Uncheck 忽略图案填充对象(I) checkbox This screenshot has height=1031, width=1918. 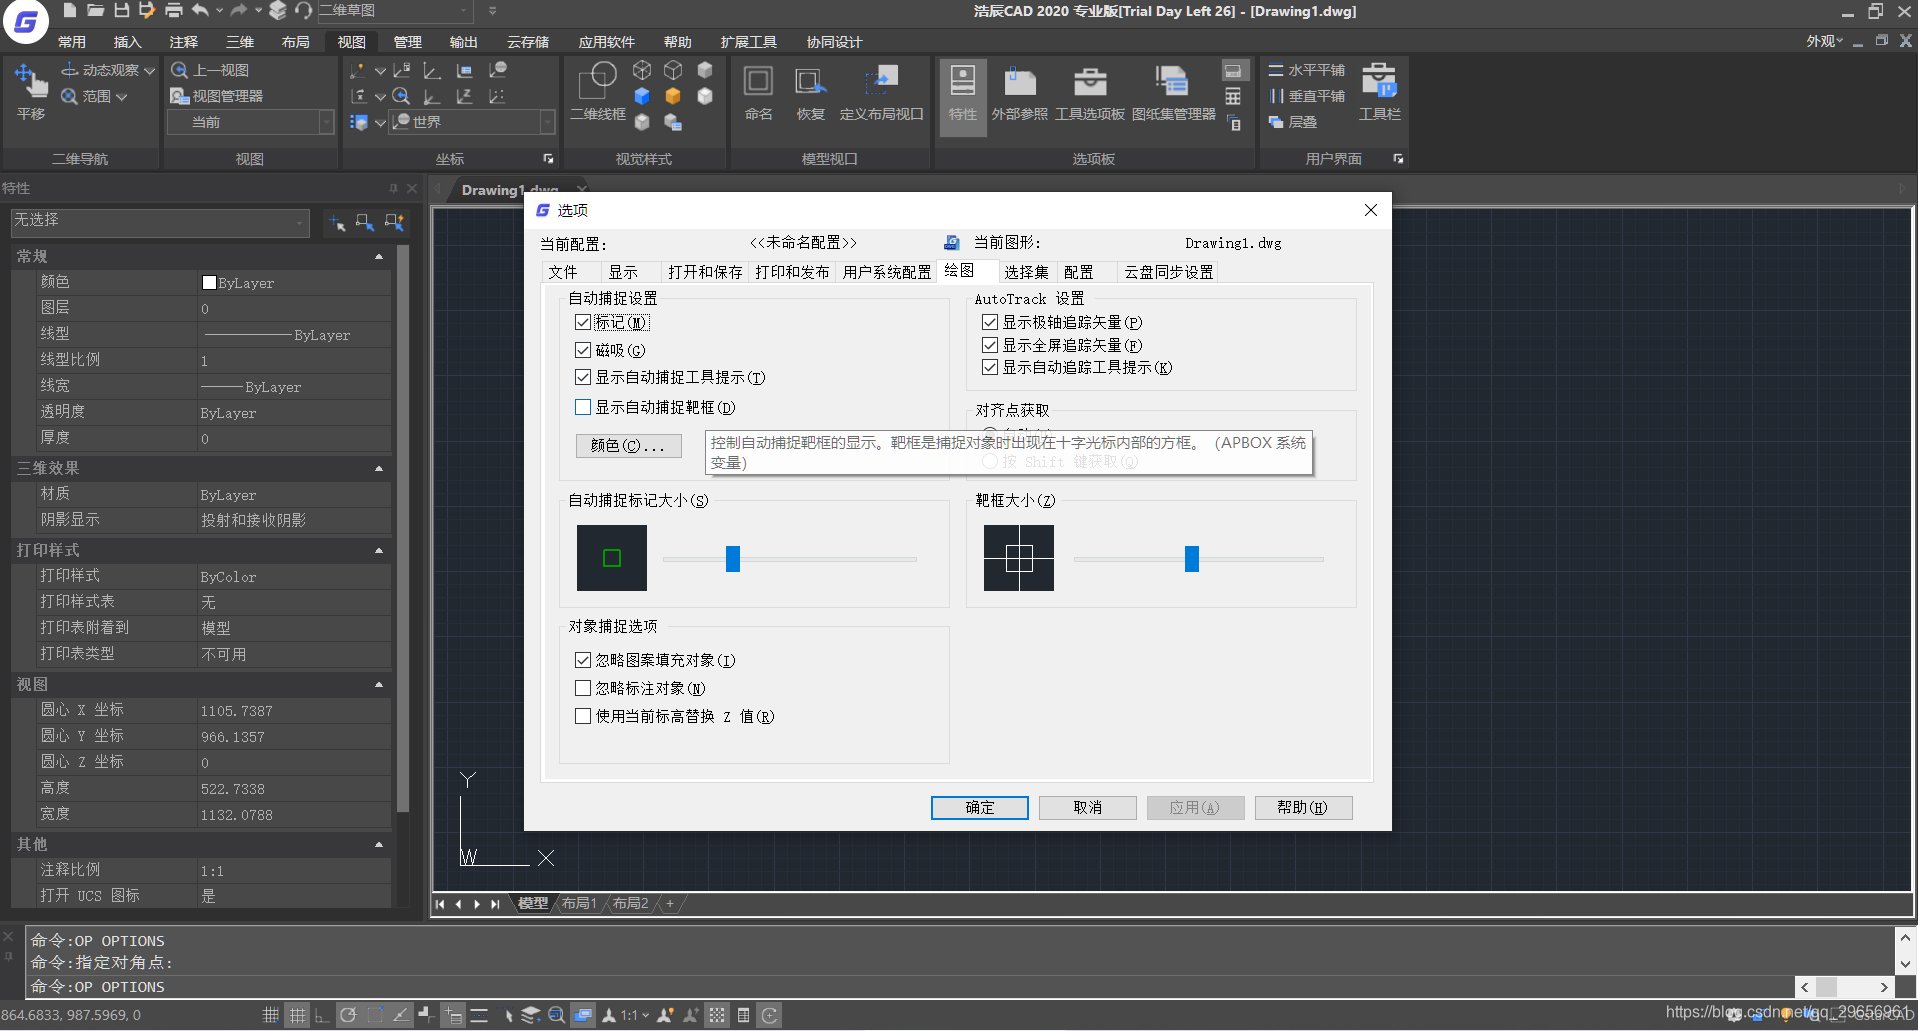(x=583, y=660)
